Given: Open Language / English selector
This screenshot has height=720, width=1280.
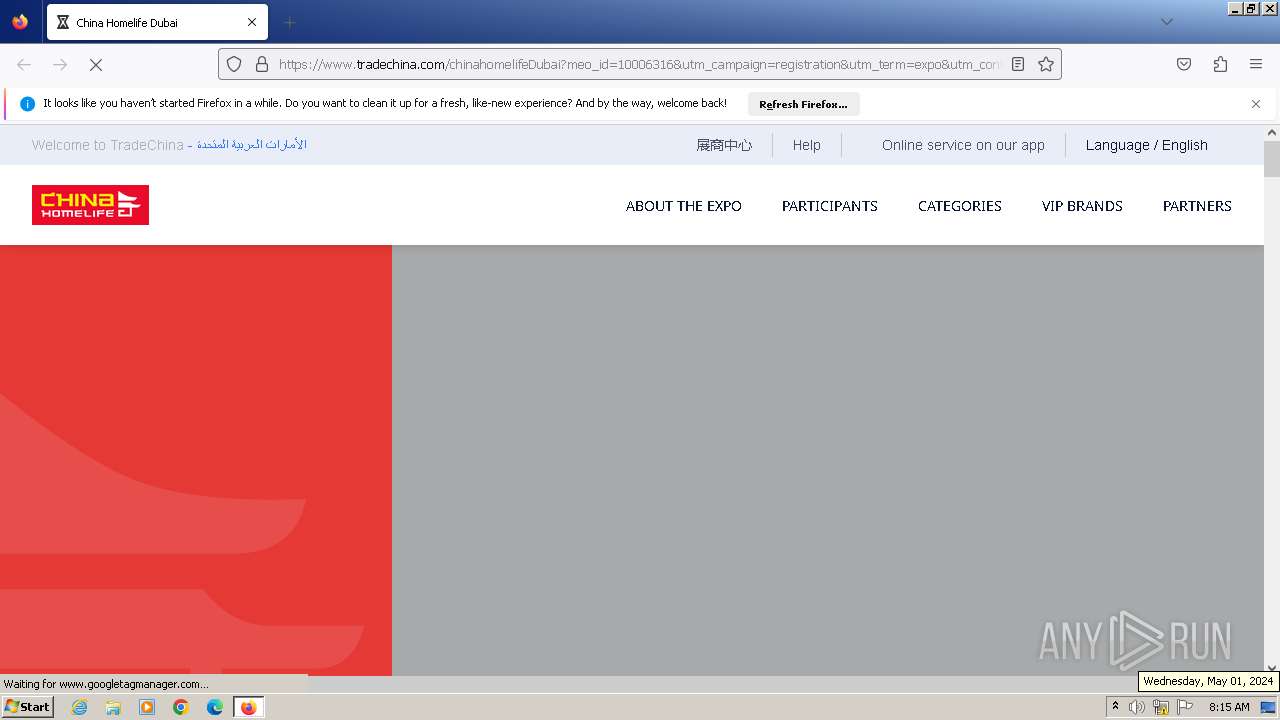Looking at the screenshot, I should pyautogui.click(x=1147, y=145).
